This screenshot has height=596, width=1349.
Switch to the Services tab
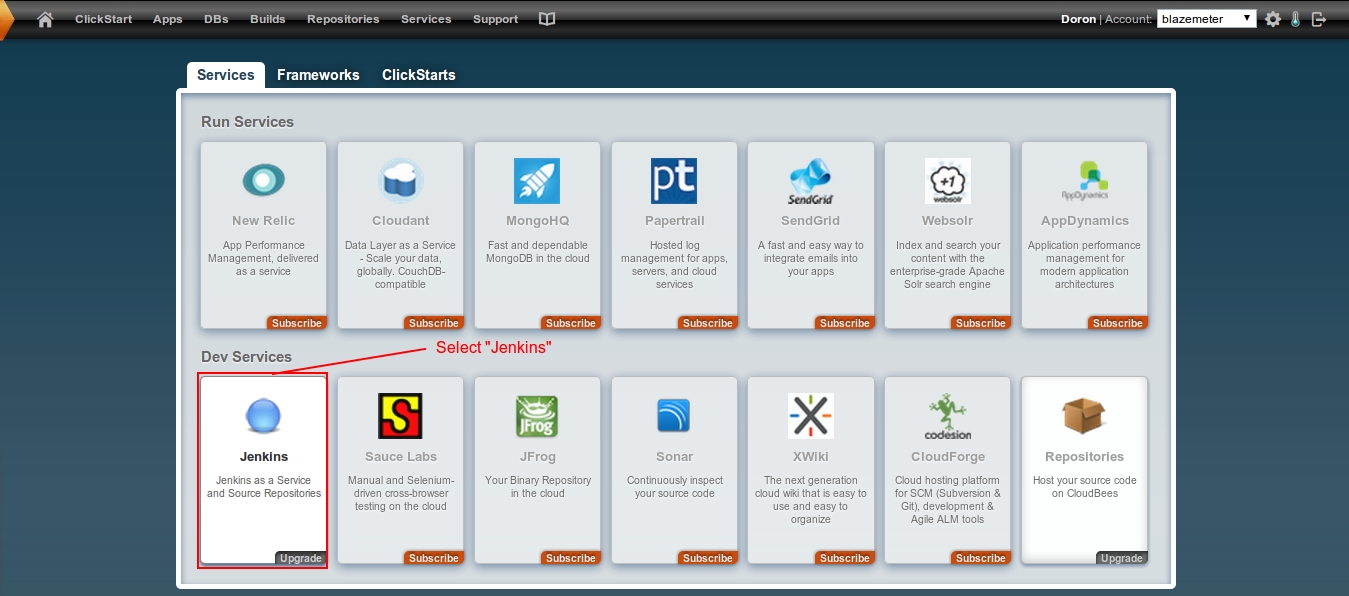point(226,75)
